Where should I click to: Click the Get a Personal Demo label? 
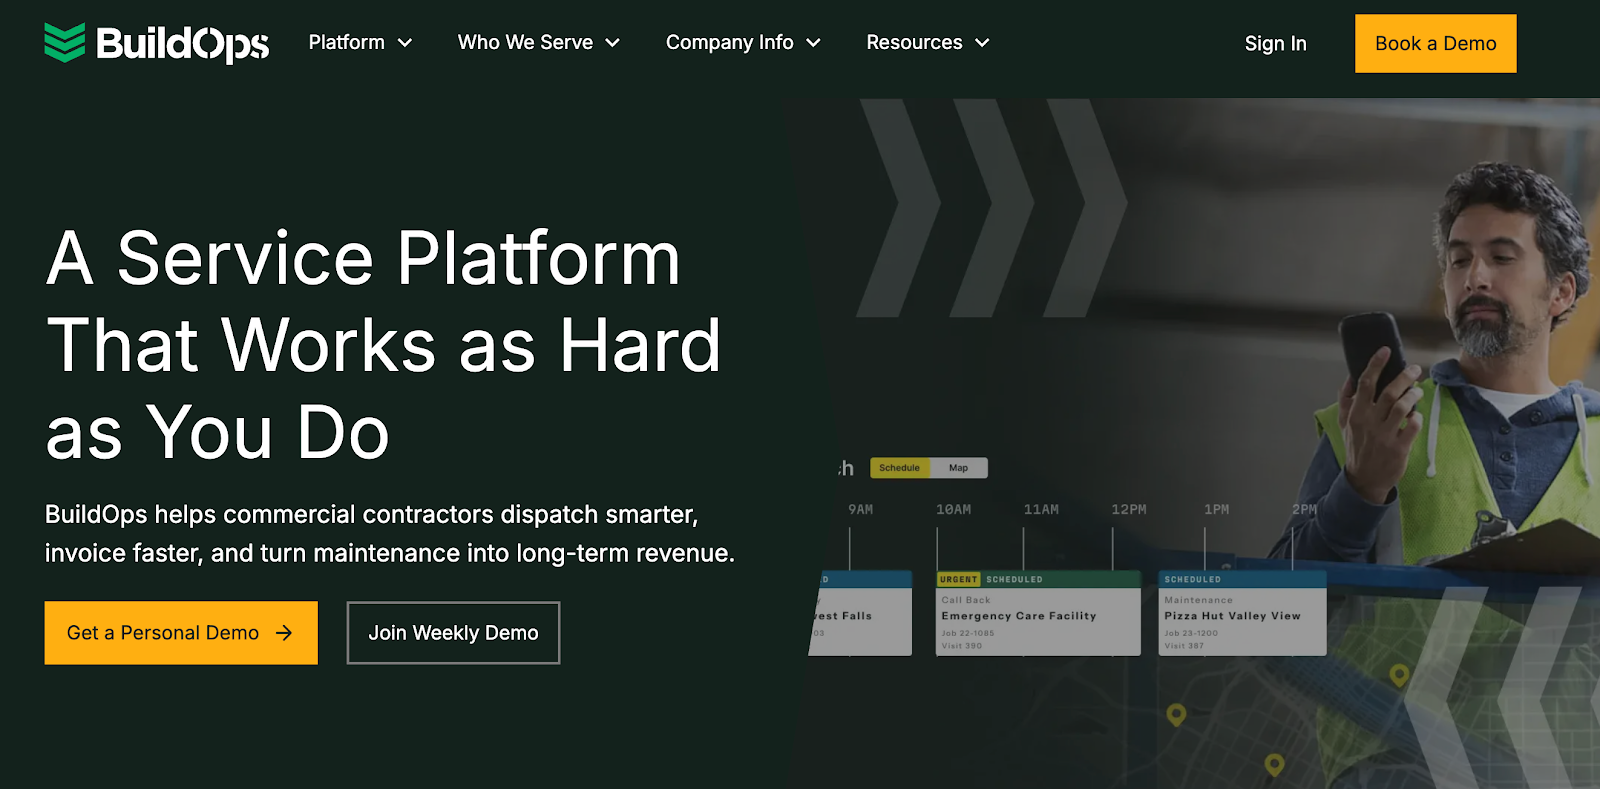pos(163,633)
